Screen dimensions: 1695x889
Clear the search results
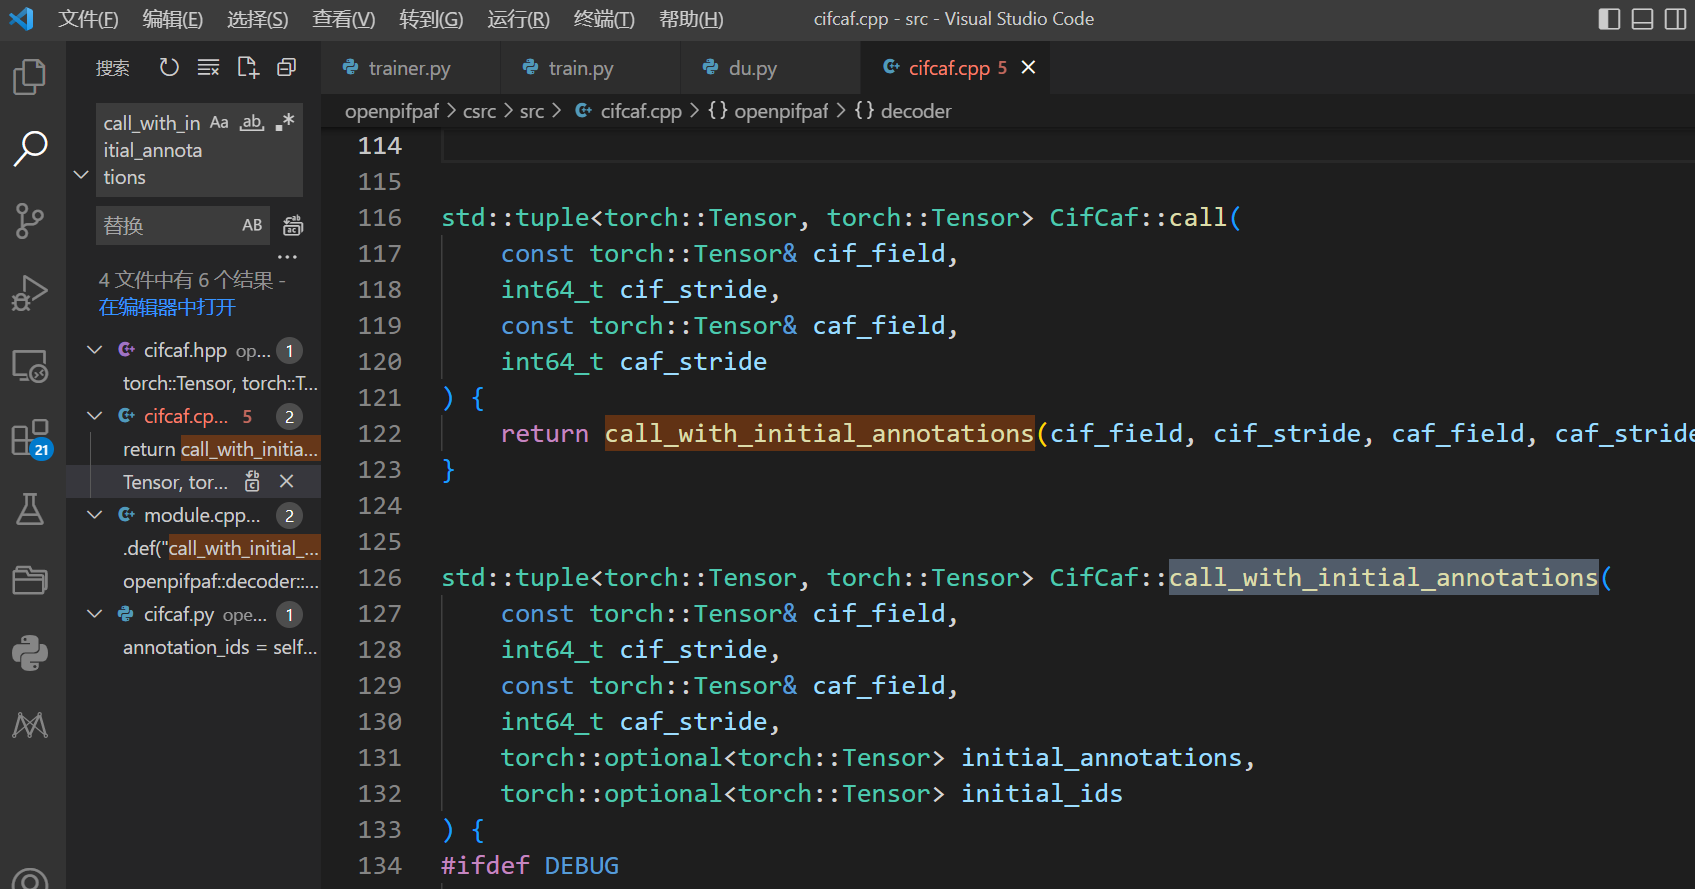pyautogui.click(x=208, y=67)
